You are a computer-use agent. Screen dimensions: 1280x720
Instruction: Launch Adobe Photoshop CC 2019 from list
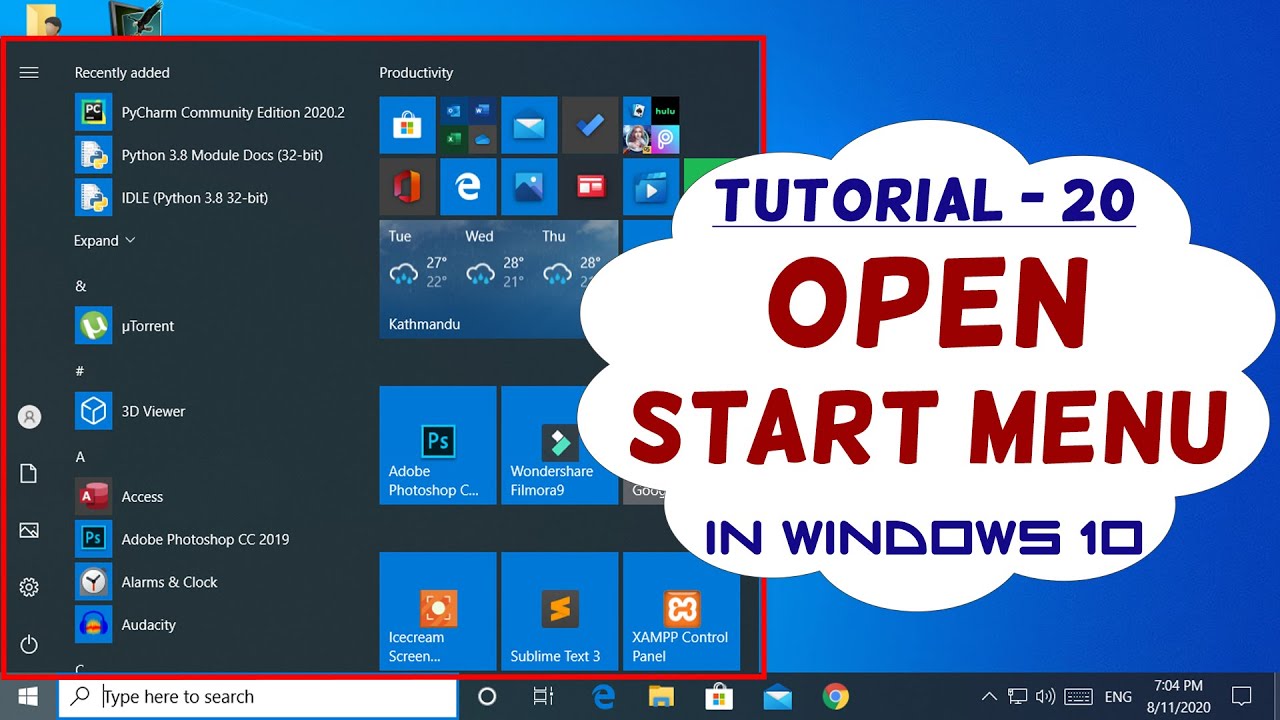(x=182, y=539)
